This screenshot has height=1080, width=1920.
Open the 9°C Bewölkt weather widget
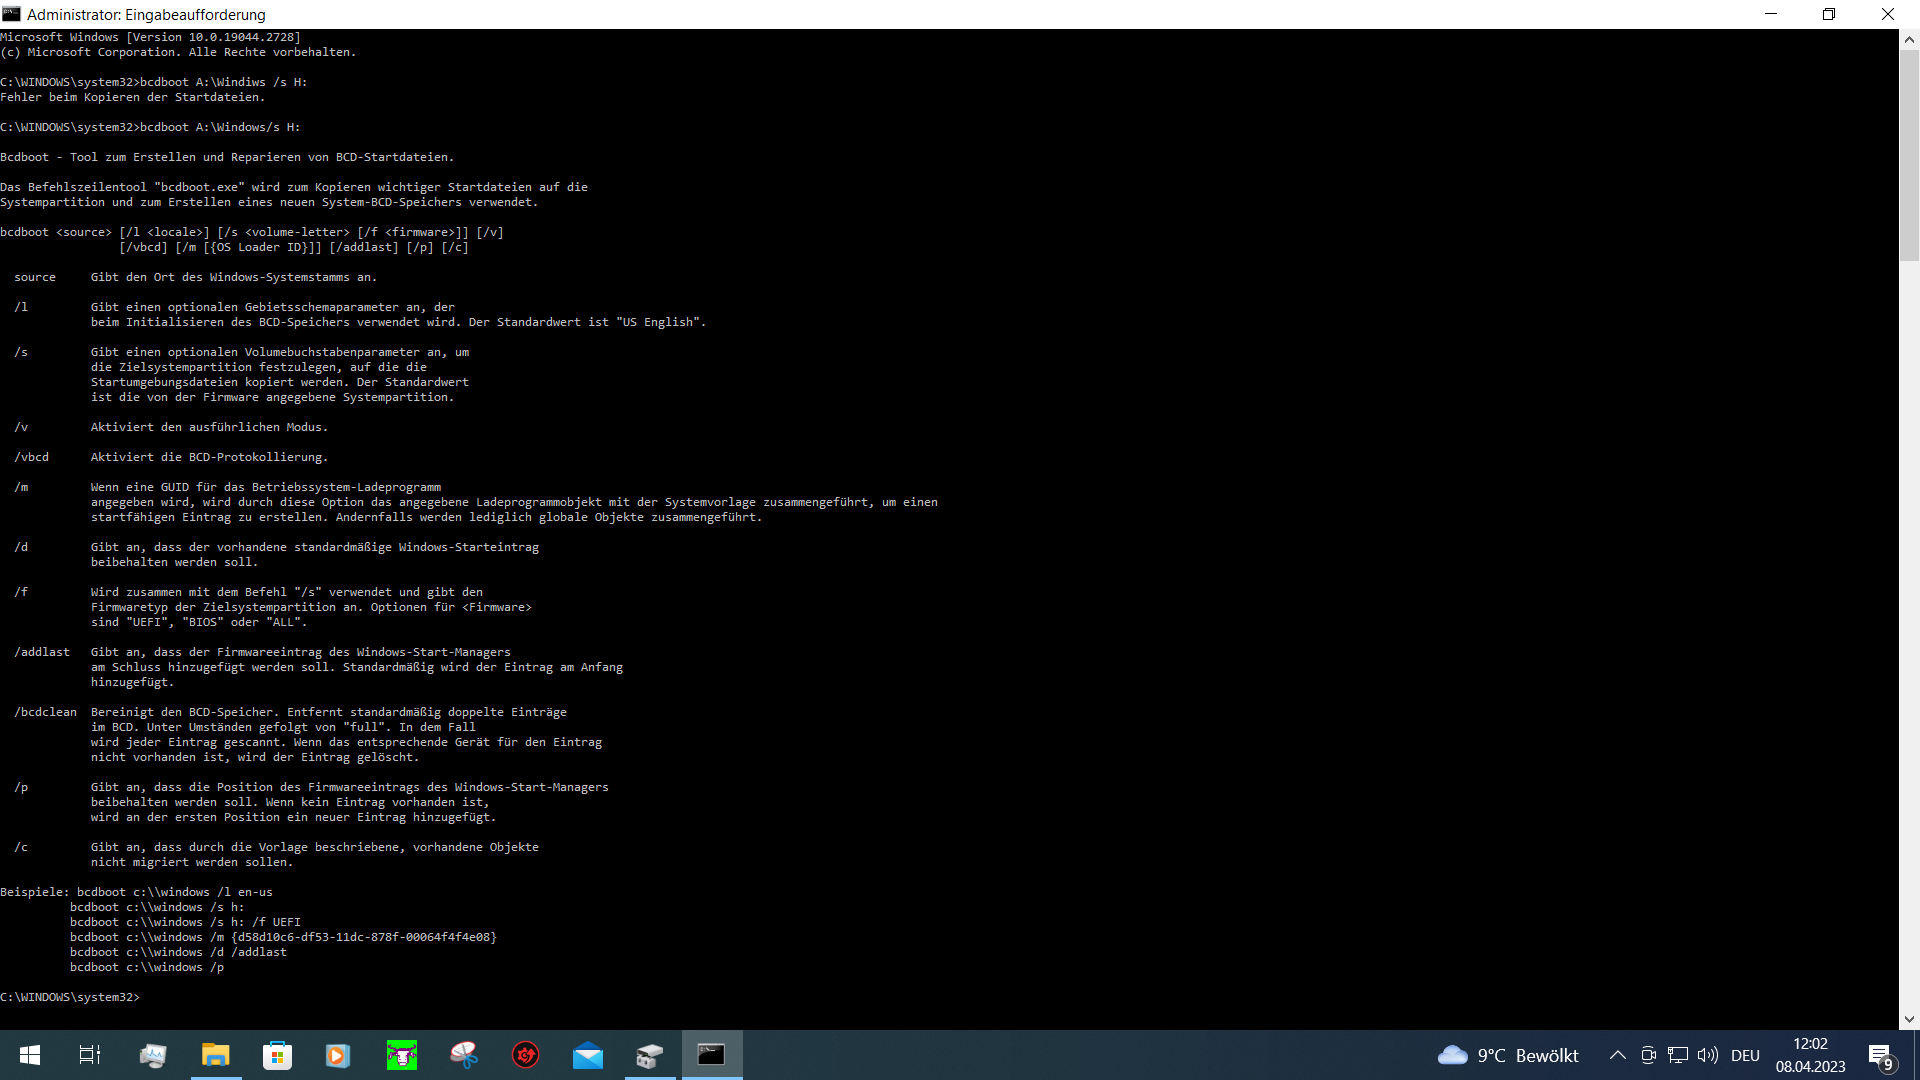click(x=1508, y=1055)
